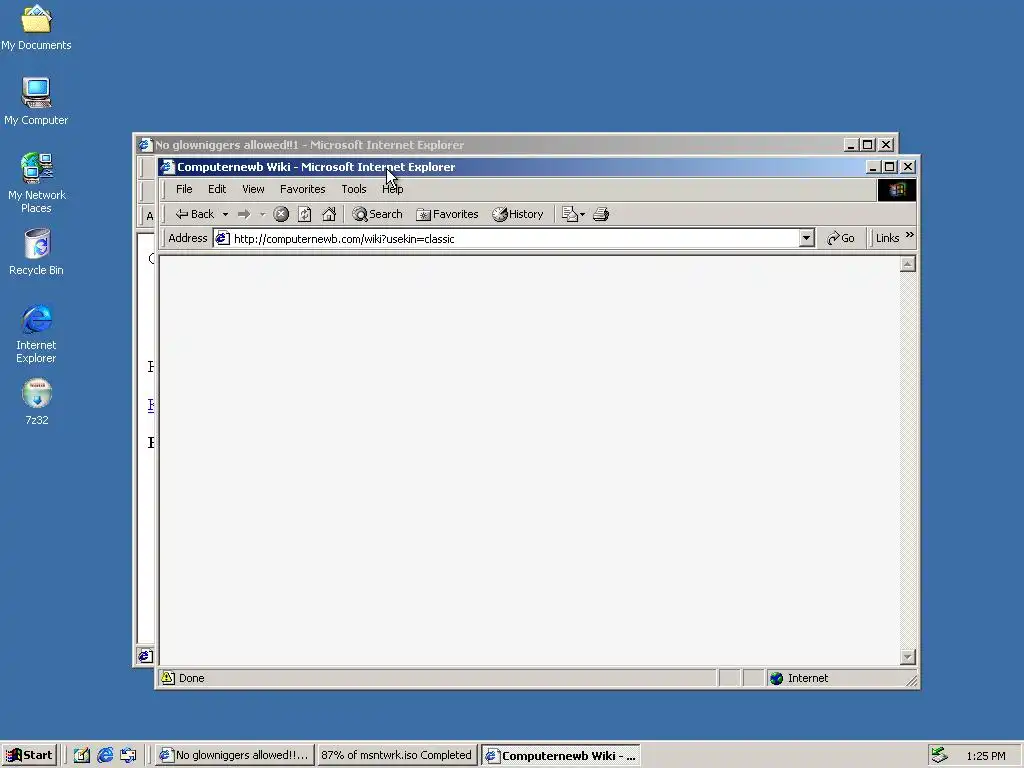The image size is (1024, 768).
Task: Print the page with the Print icon
Action: click(x=601, y=214)
